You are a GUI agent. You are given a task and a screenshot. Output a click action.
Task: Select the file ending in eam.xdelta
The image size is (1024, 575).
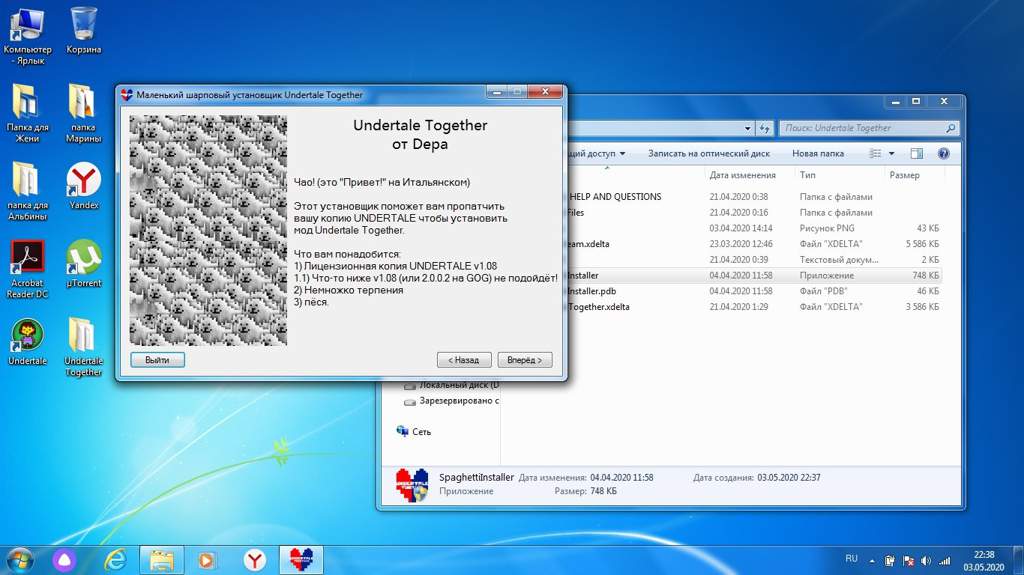754,244
